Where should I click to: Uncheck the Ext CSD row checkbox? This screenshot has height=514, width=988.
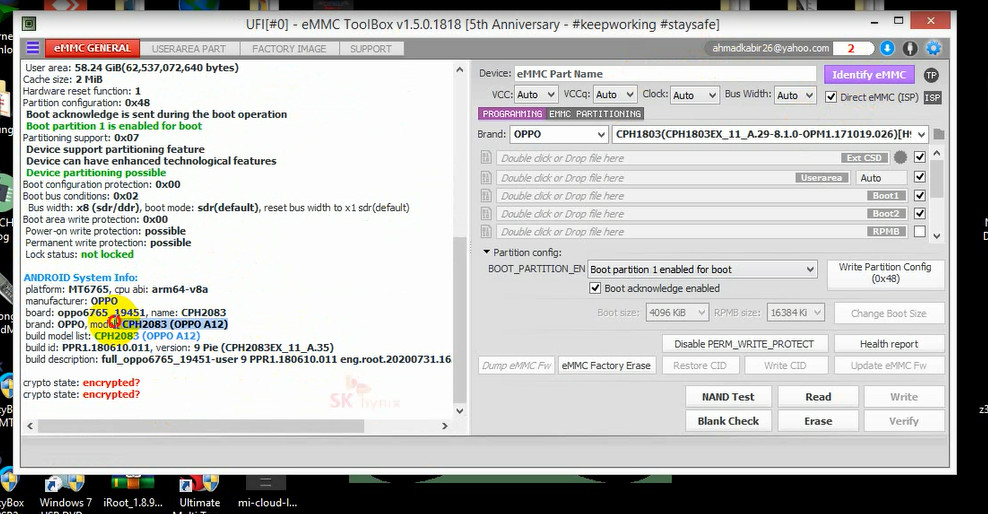click(x=920, y=157)
